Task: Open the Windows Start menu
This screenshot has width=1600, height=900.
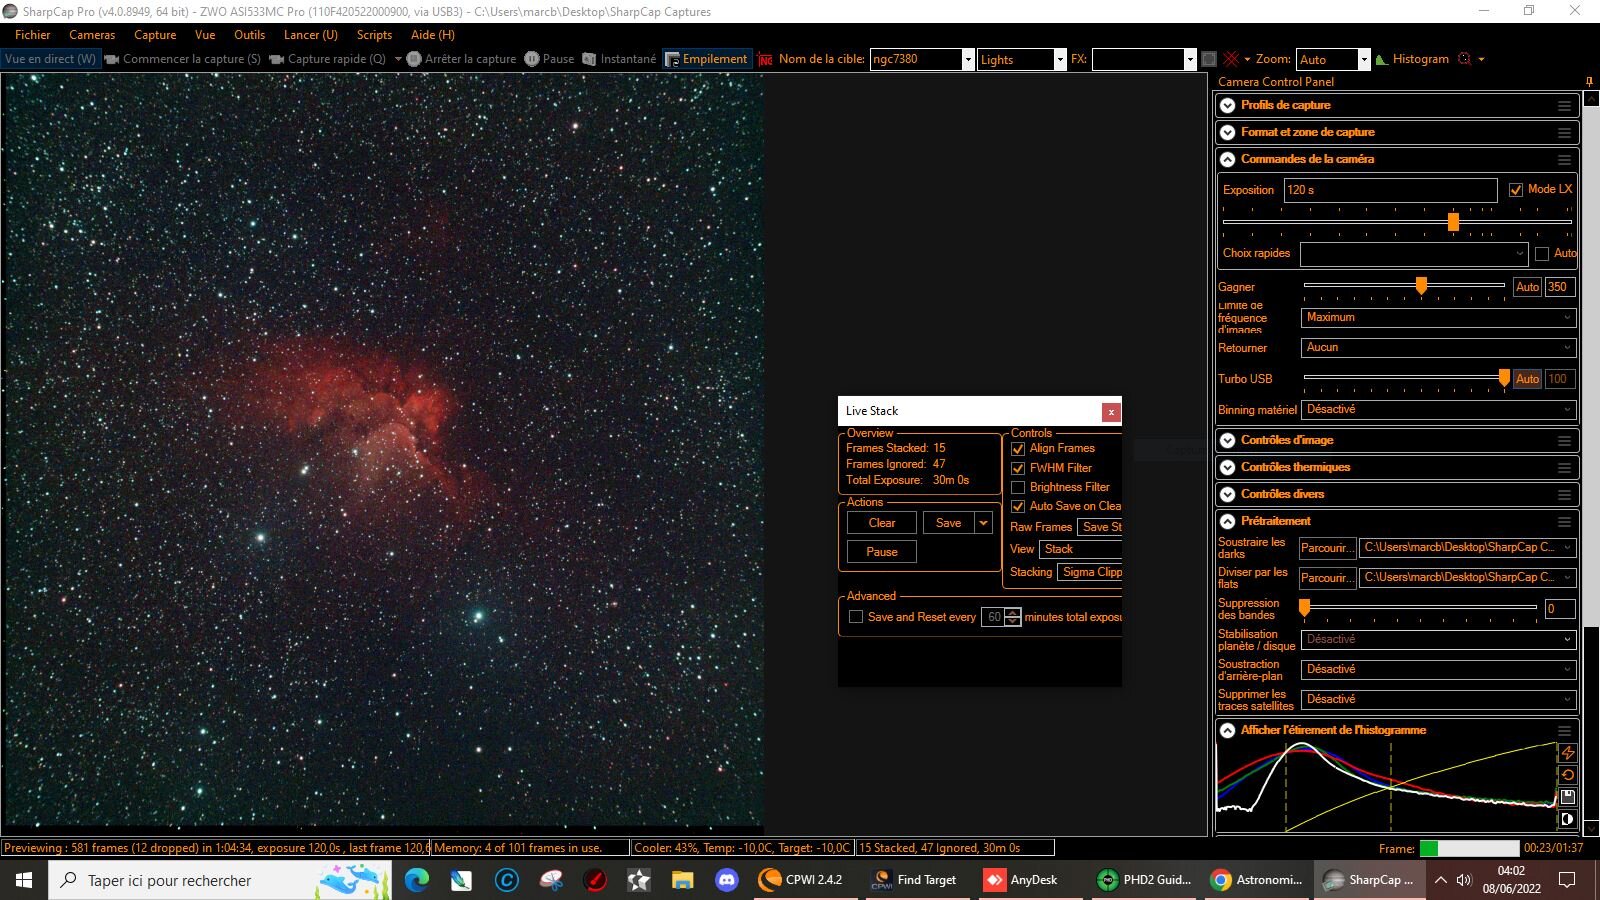Action: (x=24, y=880)
